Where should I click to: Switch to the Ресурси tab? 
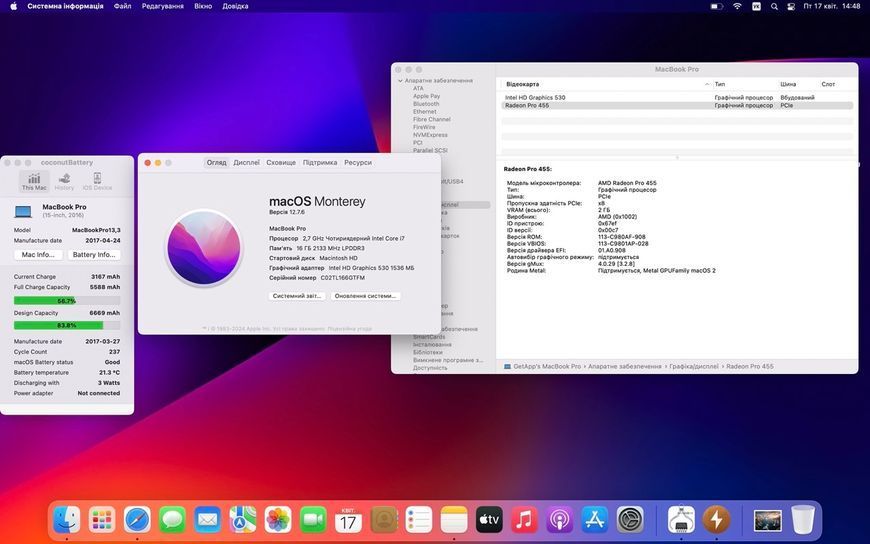[358, 163]
